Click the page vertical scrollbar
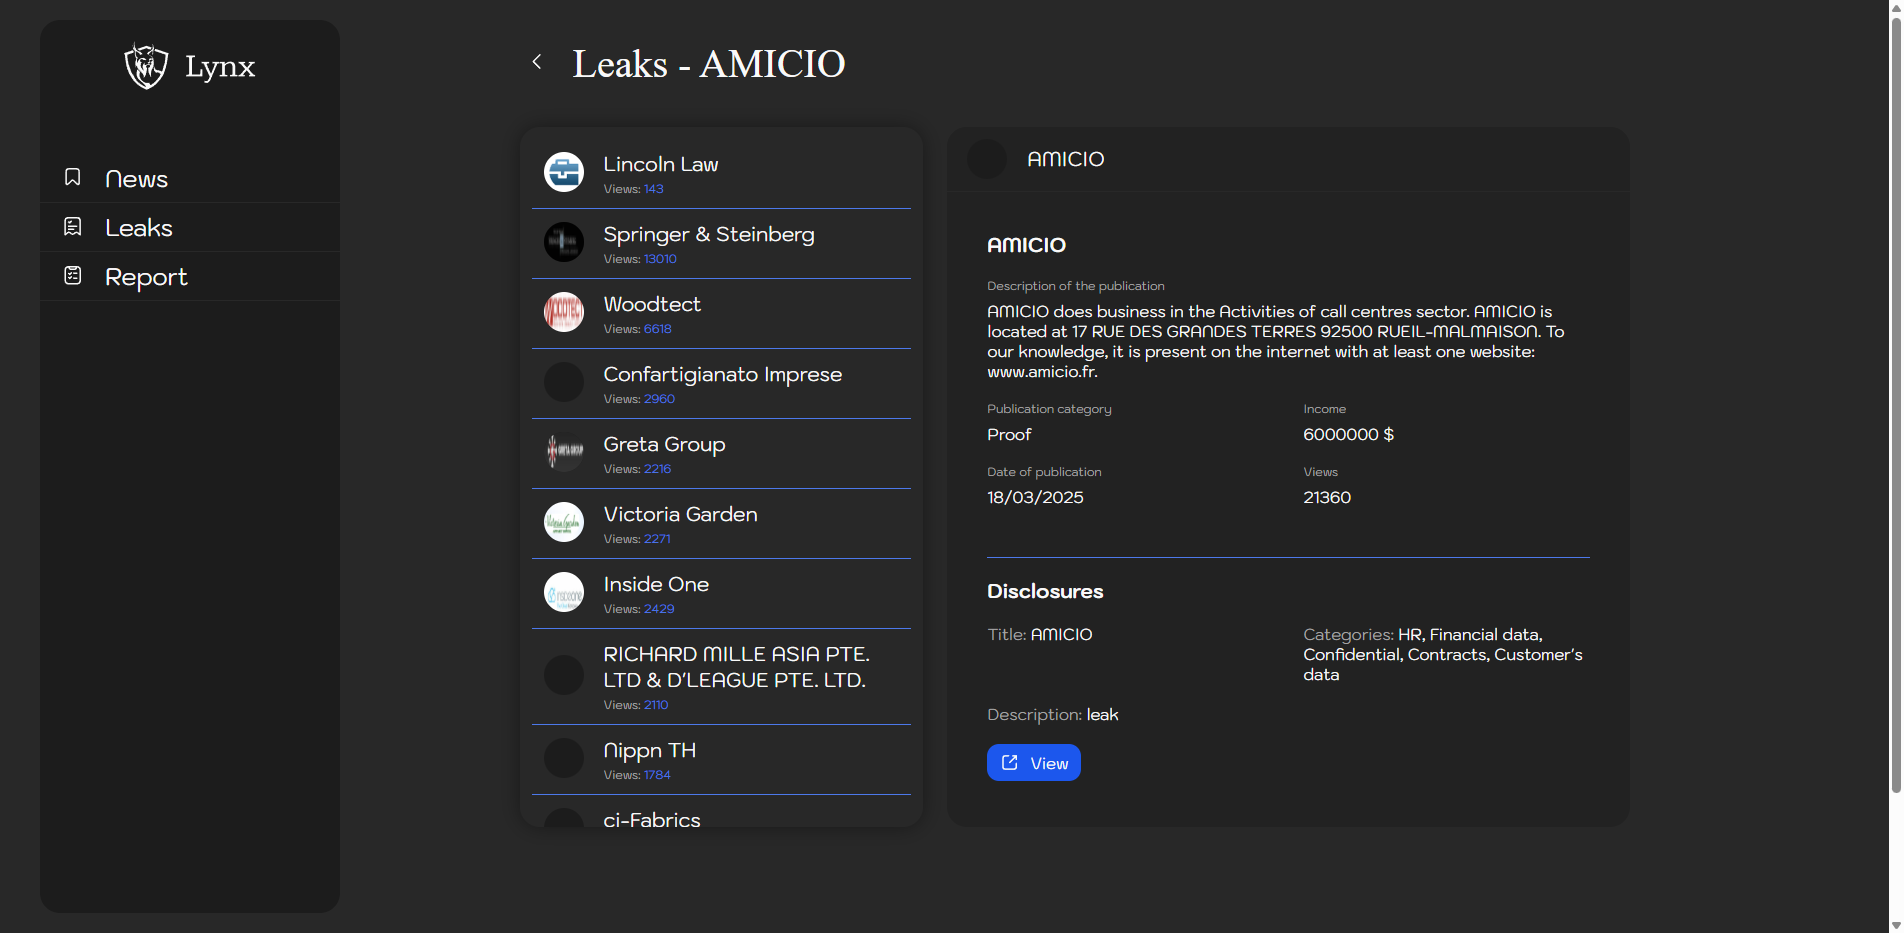 coord(1895,400)
